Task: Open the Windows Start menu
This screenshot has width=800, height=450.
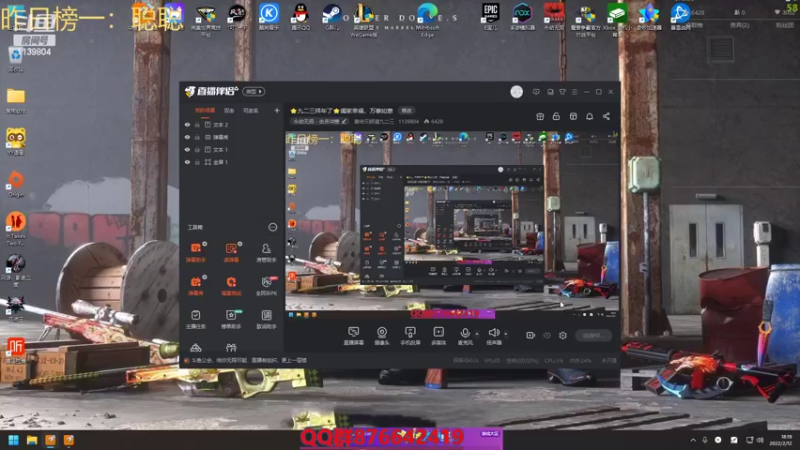Action: click(x=13, y=440)
